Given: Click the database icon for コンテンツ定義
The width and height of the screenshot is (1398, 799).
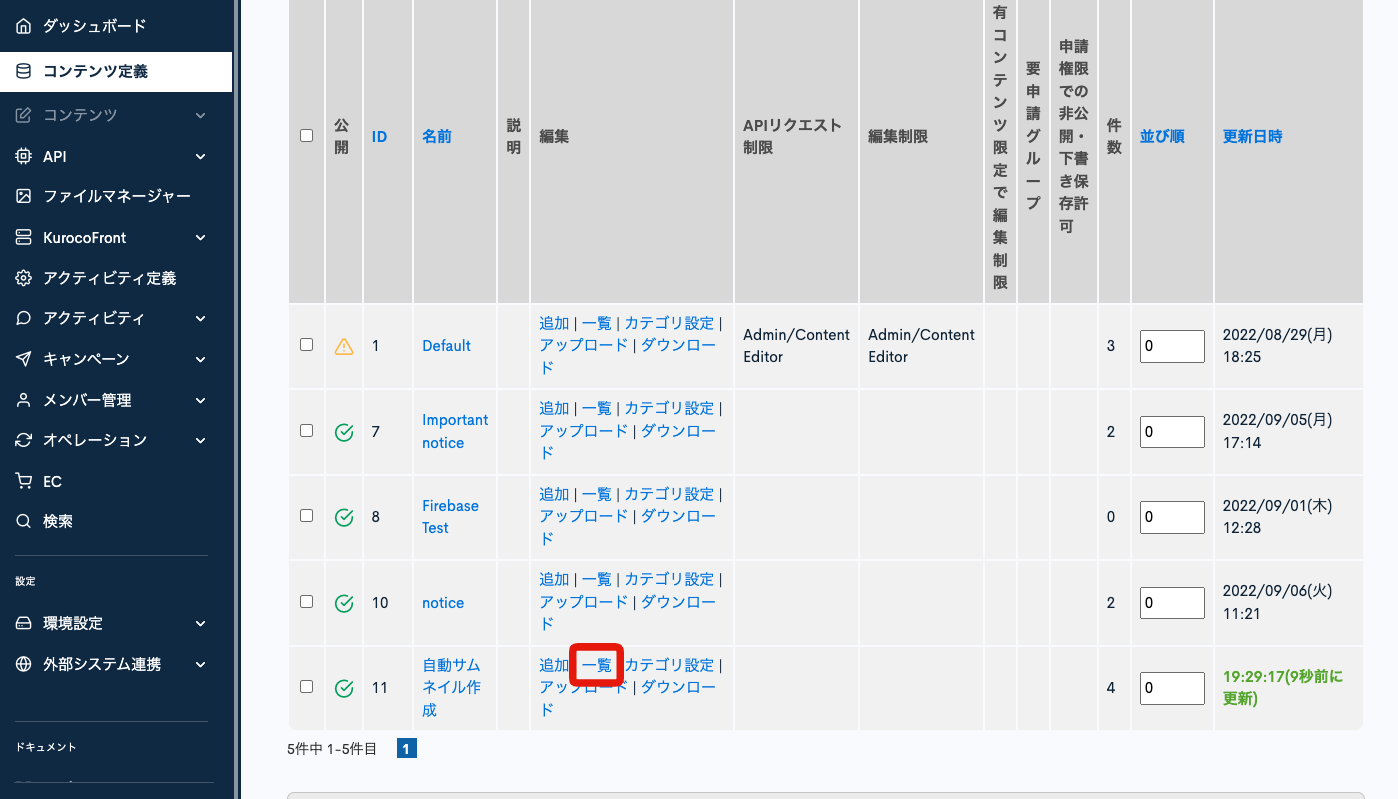Looking at the screenshot, I should [x=24, y=72].
